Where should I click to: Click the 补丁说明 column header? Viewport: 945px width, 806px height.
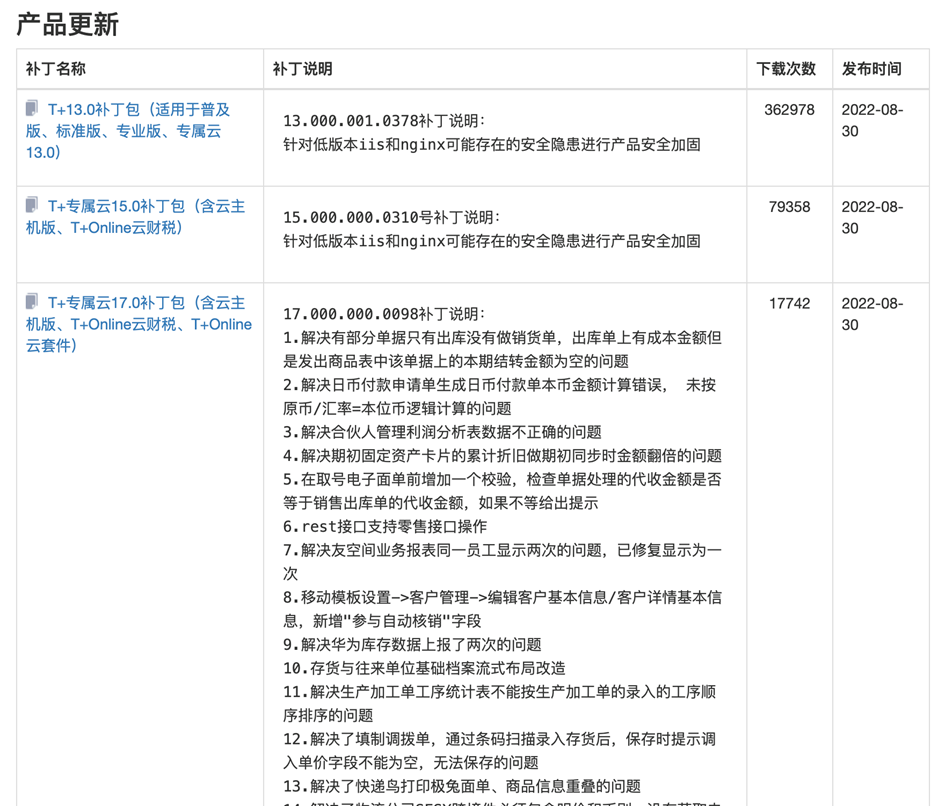click(303, 69)
